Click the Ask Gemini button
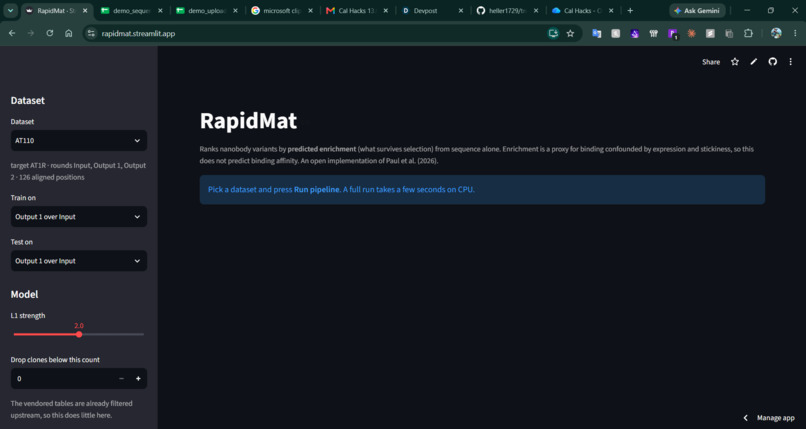The width and height of the screenshot is (806, 429). (697, 10)
